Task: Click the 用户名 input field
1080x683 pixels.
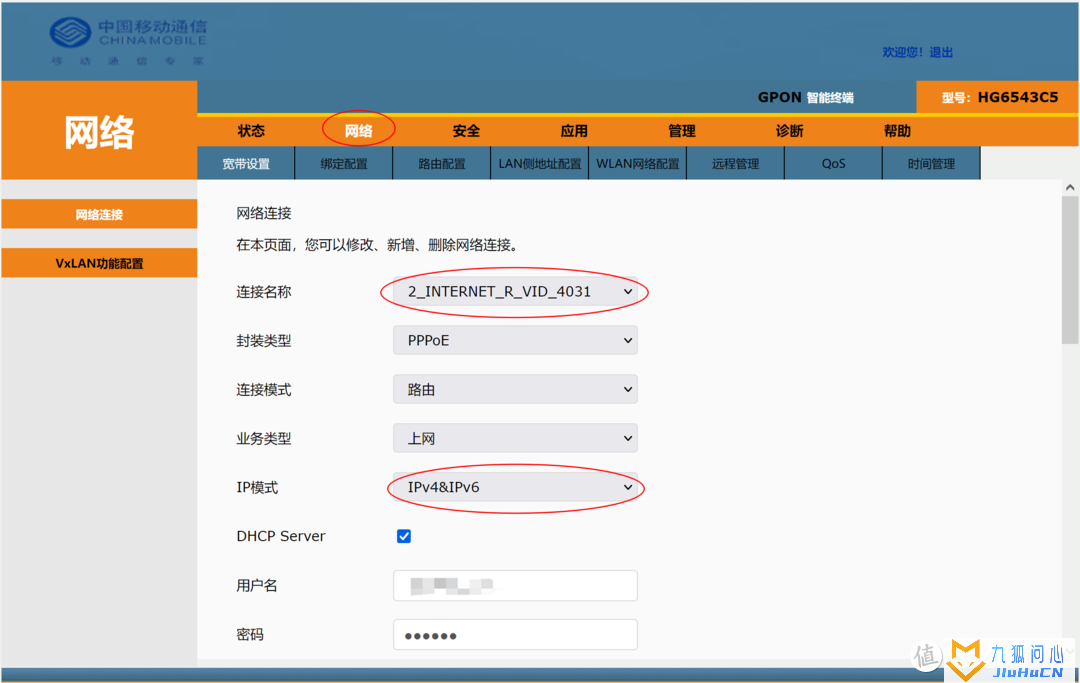Action: click(515, 585)
